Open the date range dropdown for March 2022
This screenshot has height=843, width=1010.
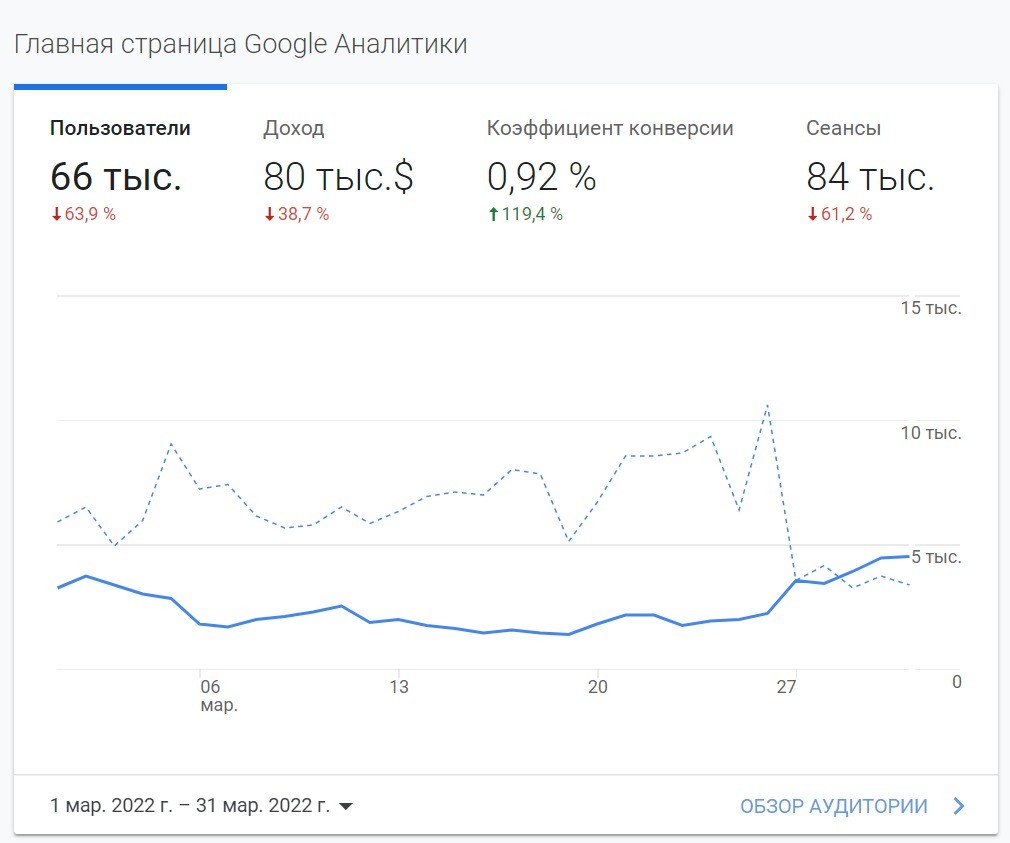click(202, 806)
